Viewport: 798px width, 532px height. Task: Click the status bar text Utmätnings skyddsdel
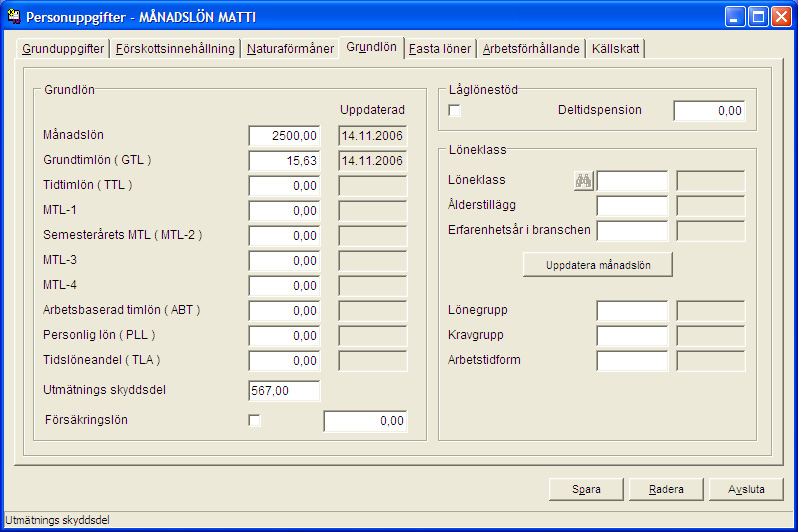pos(57,520)
